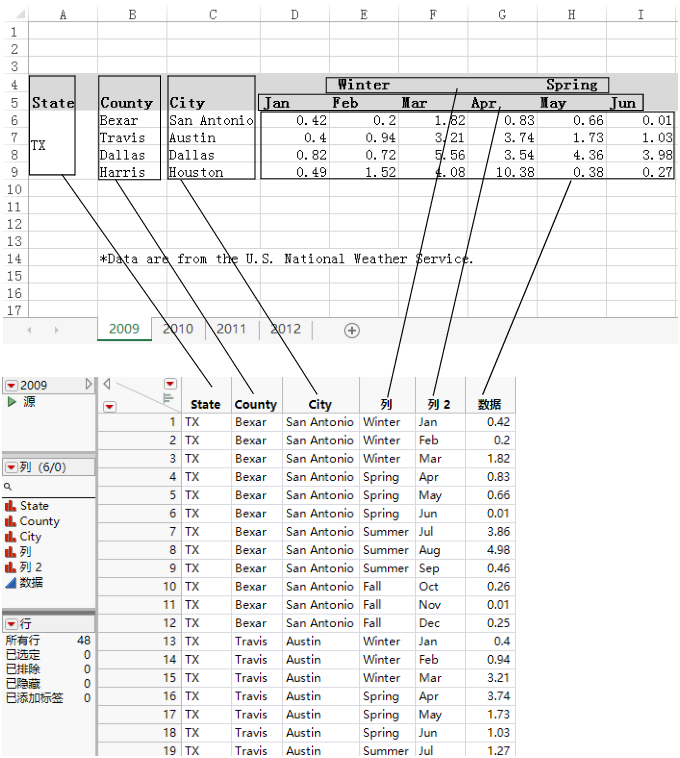
Task: Click data value 4.98 in data table
Action: coord(490,550)
